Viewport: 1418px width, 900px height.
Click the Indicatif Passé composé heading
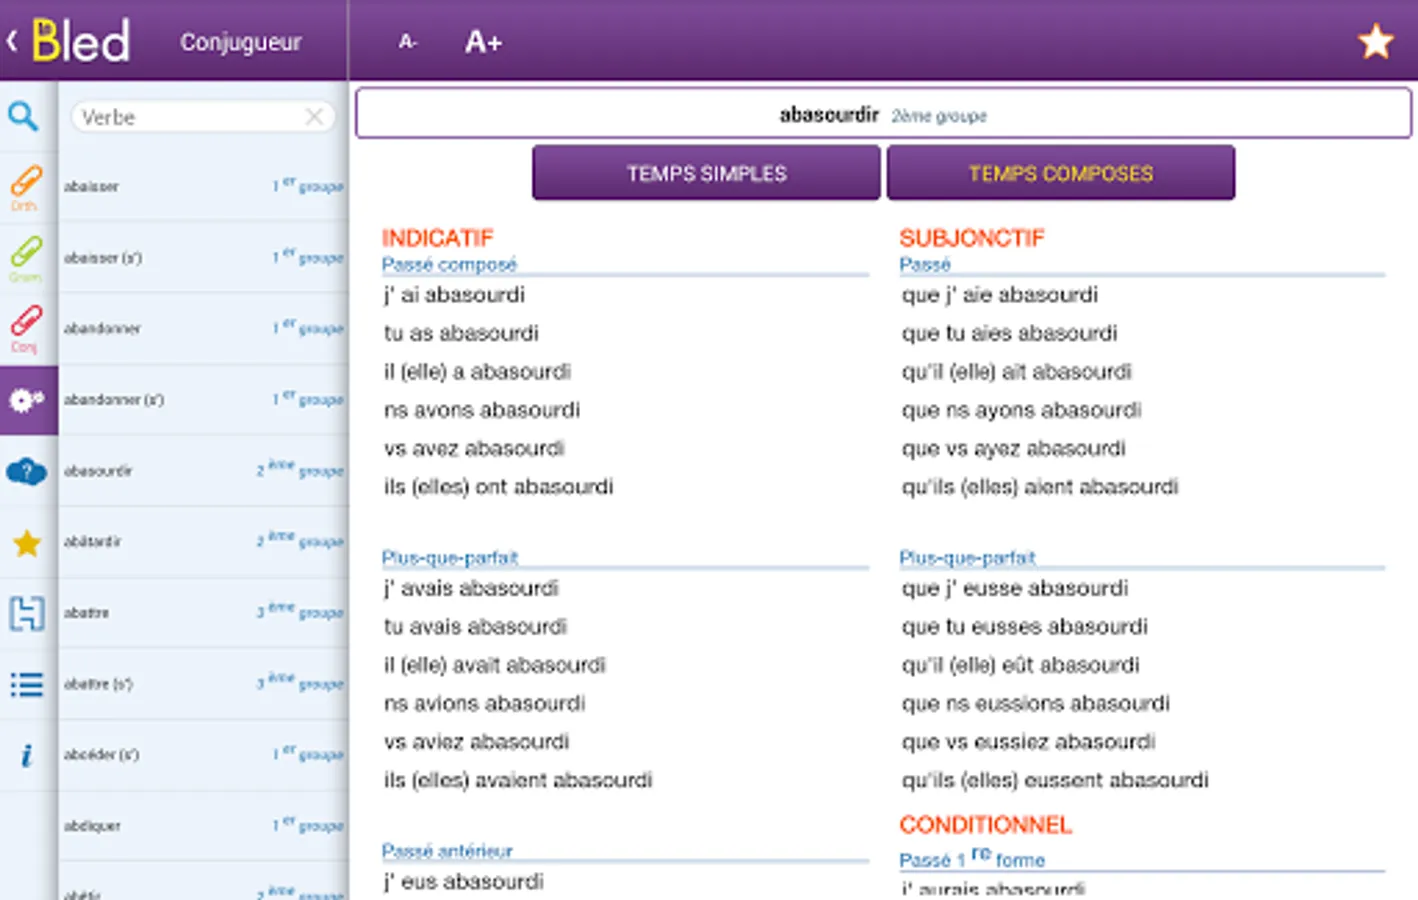click(x=449, y=264)
